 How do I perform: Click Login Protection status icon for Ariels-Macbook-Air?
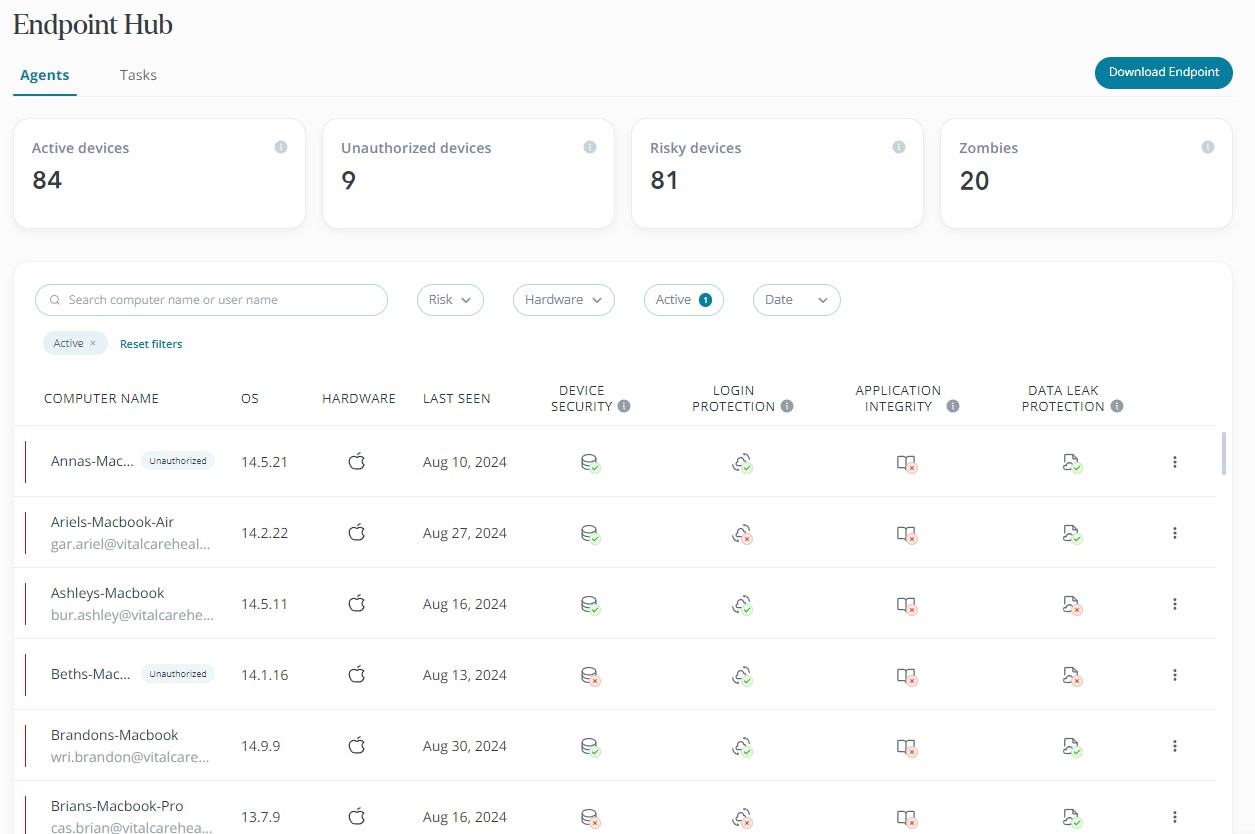click(x=742, y=534)
